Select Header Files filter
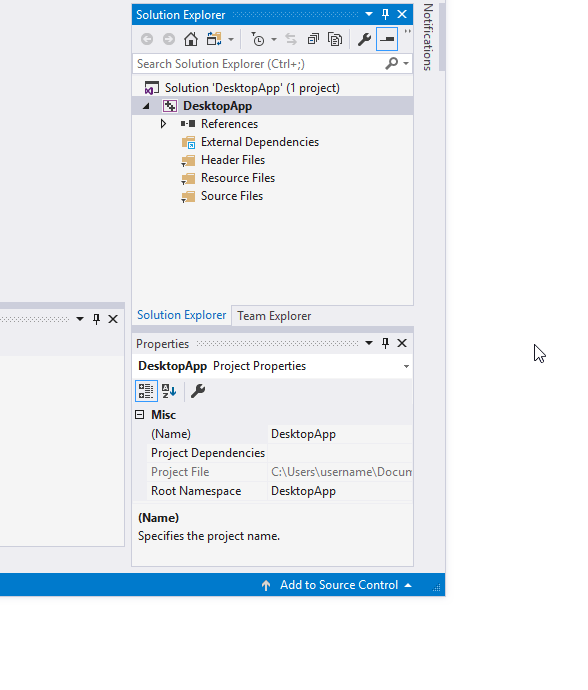Image resolution: width=588 pixels, height=690 pixels. (233, 160)
